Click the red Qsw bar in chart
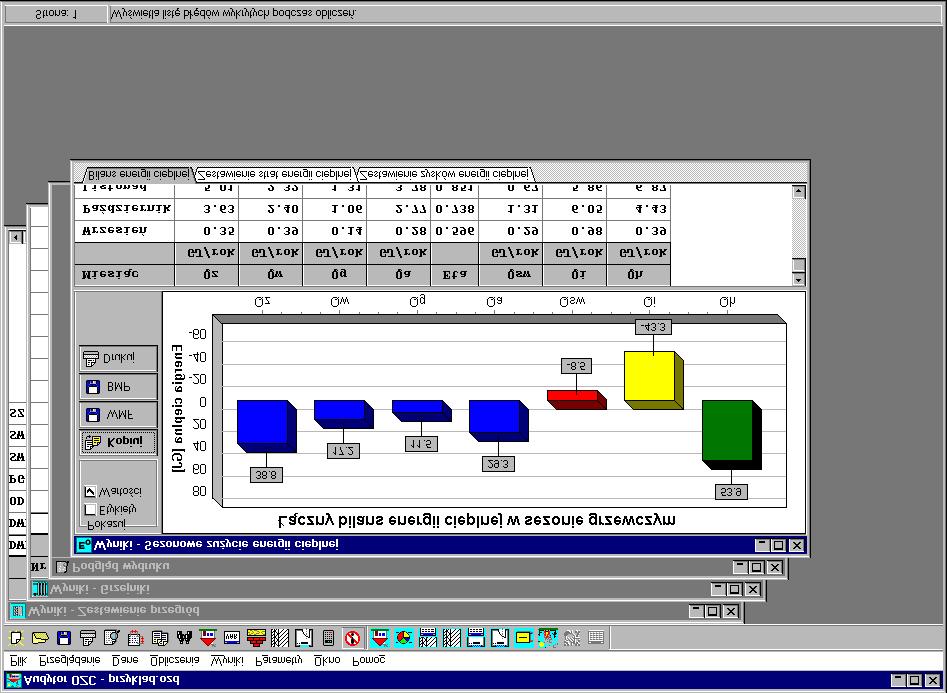This screenshot has height=693, width=947. [x=576, y=399]
